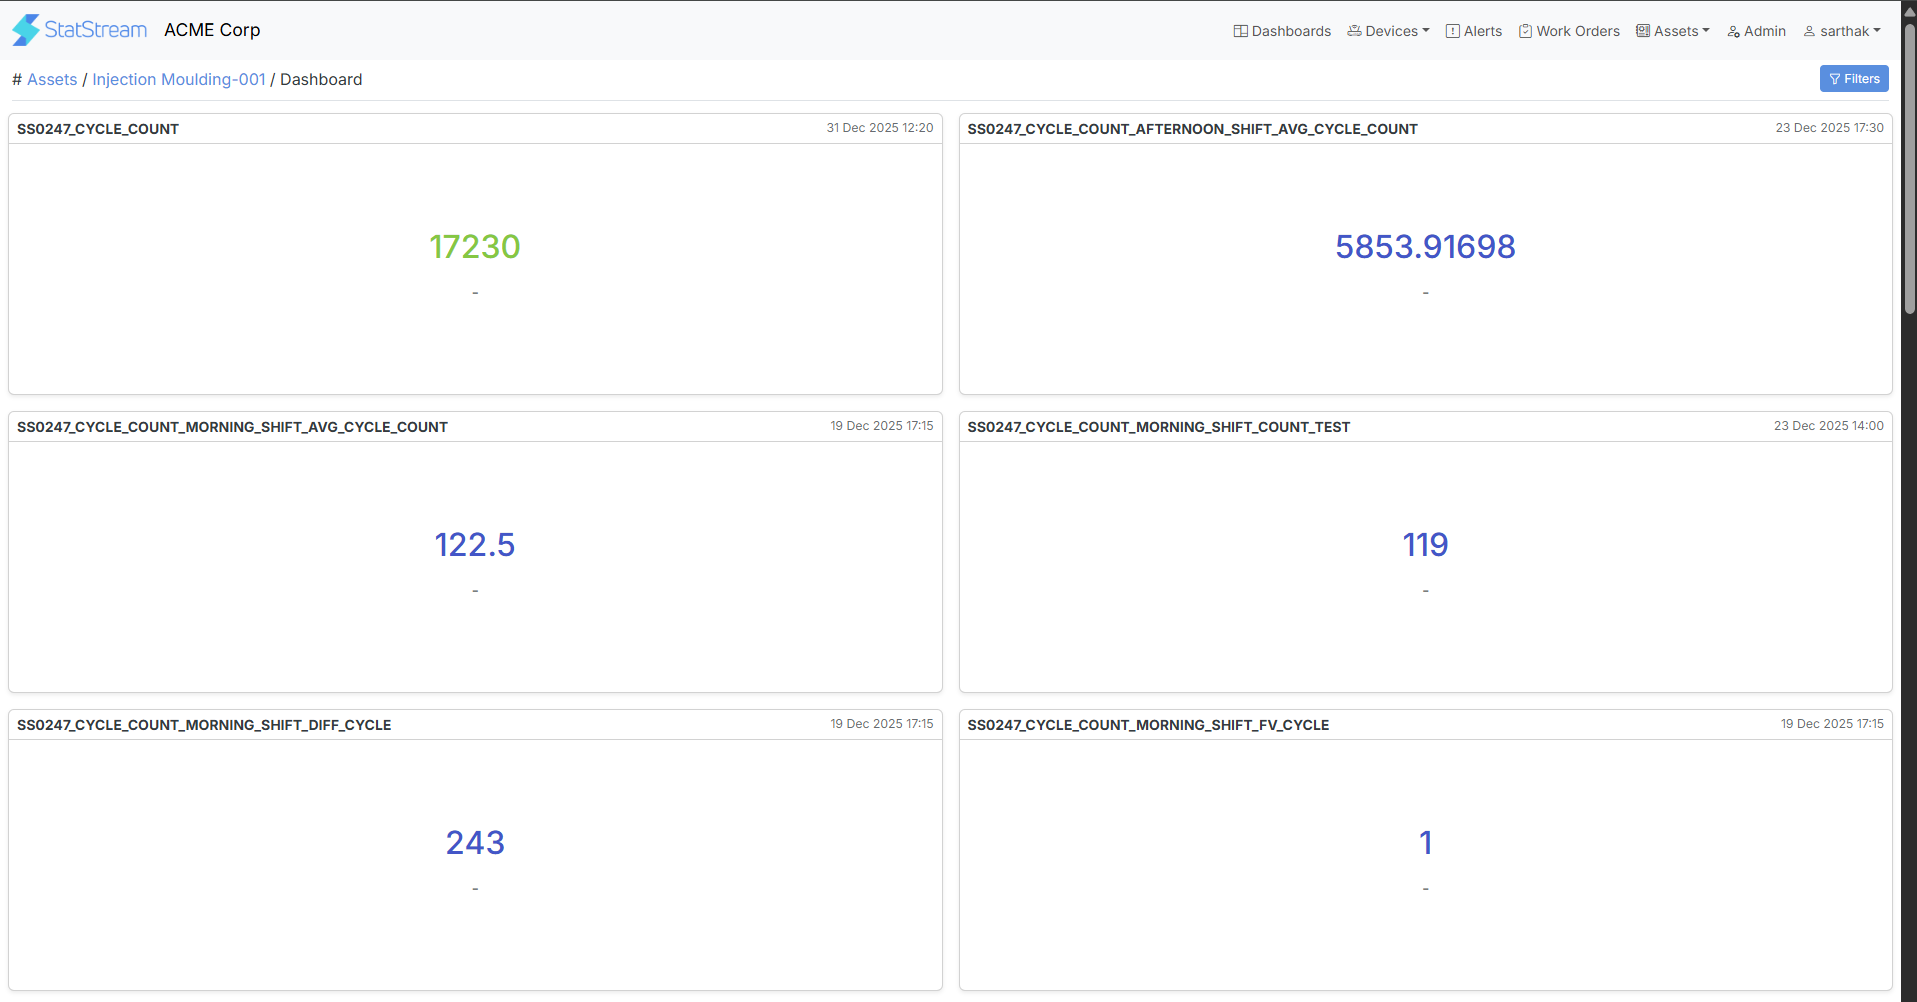Screen dimensions: 1917x1002
Task: Click the MORNING_SHIFT_AVG_CYCLE_COUNT card title
Action: coord(232,427)
